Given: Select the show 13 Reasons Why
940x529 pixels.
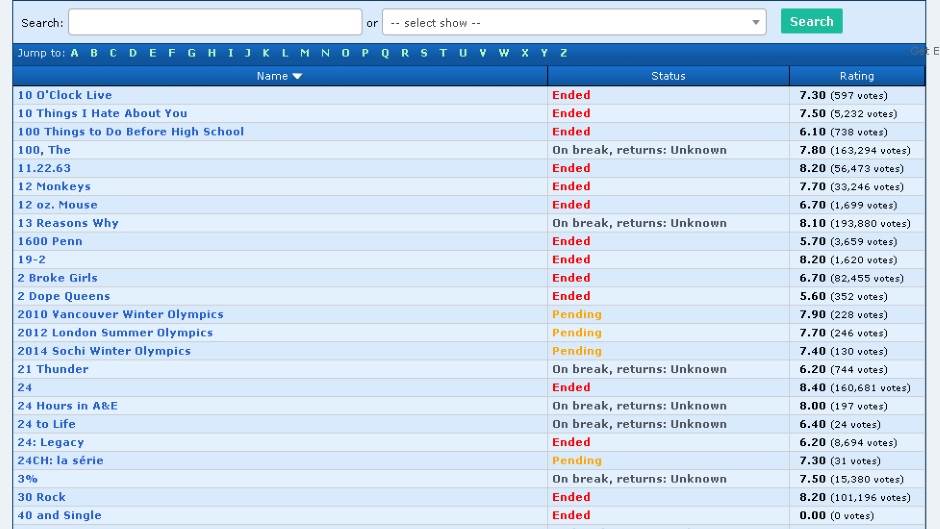Looking at the screenshot, I should 68,223.
